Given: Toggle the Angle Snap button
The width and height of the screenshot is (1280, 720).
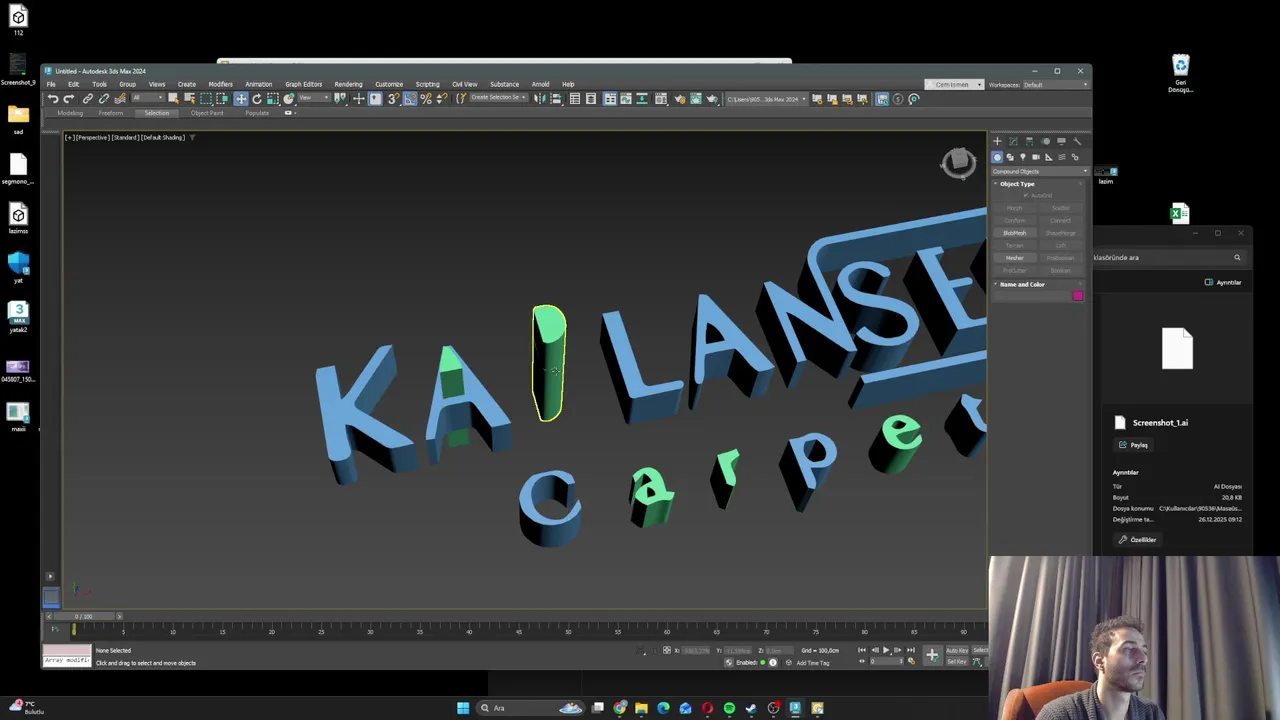Looking at the screenshot, I should coord(410,98).
